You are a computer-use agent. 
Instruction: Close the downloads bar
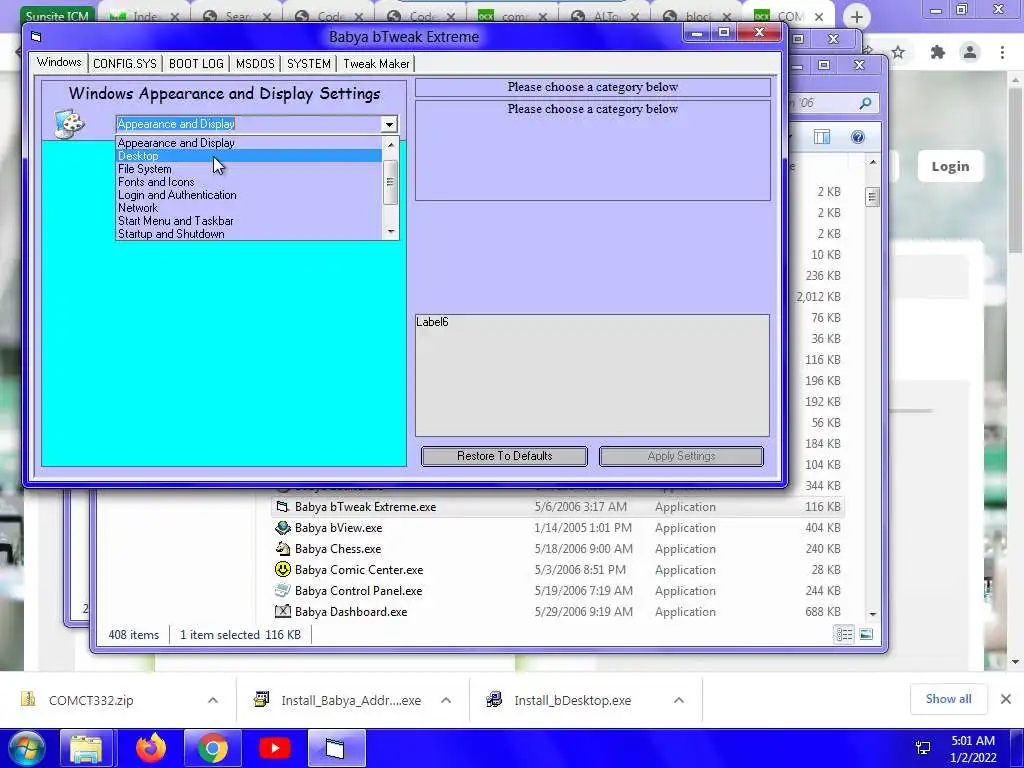coord(1006,699)
